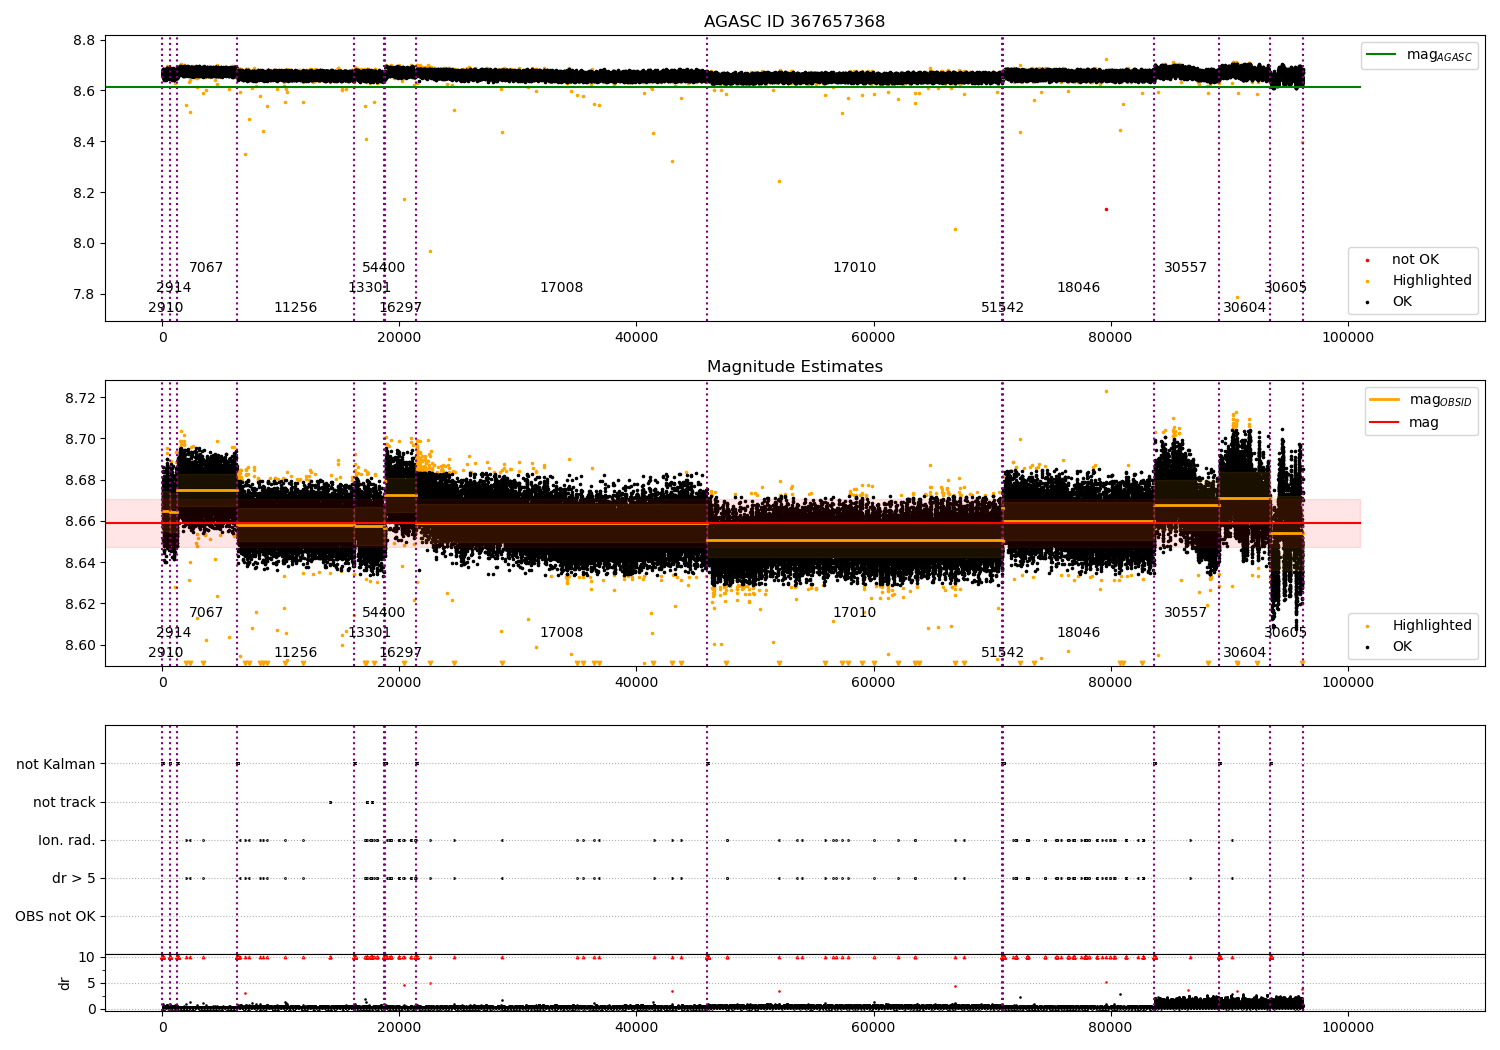The image size is (1500, 1050).
Task: Click obsid label 17010 in the top plot
Action: tap(855, 268)
